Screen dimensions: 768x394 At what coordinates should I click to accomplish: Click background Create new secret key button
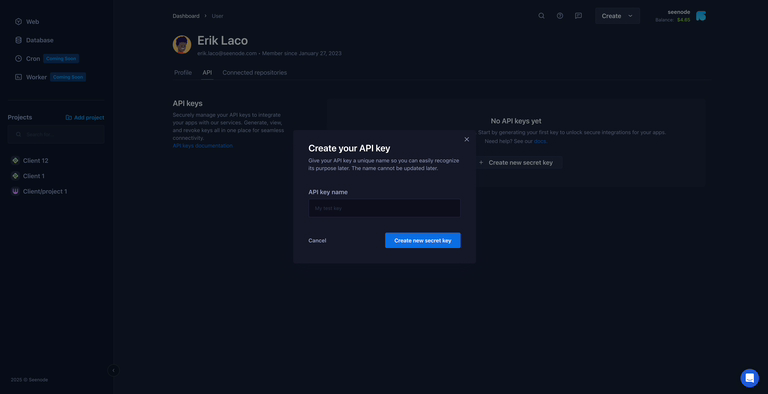point(519,163)
